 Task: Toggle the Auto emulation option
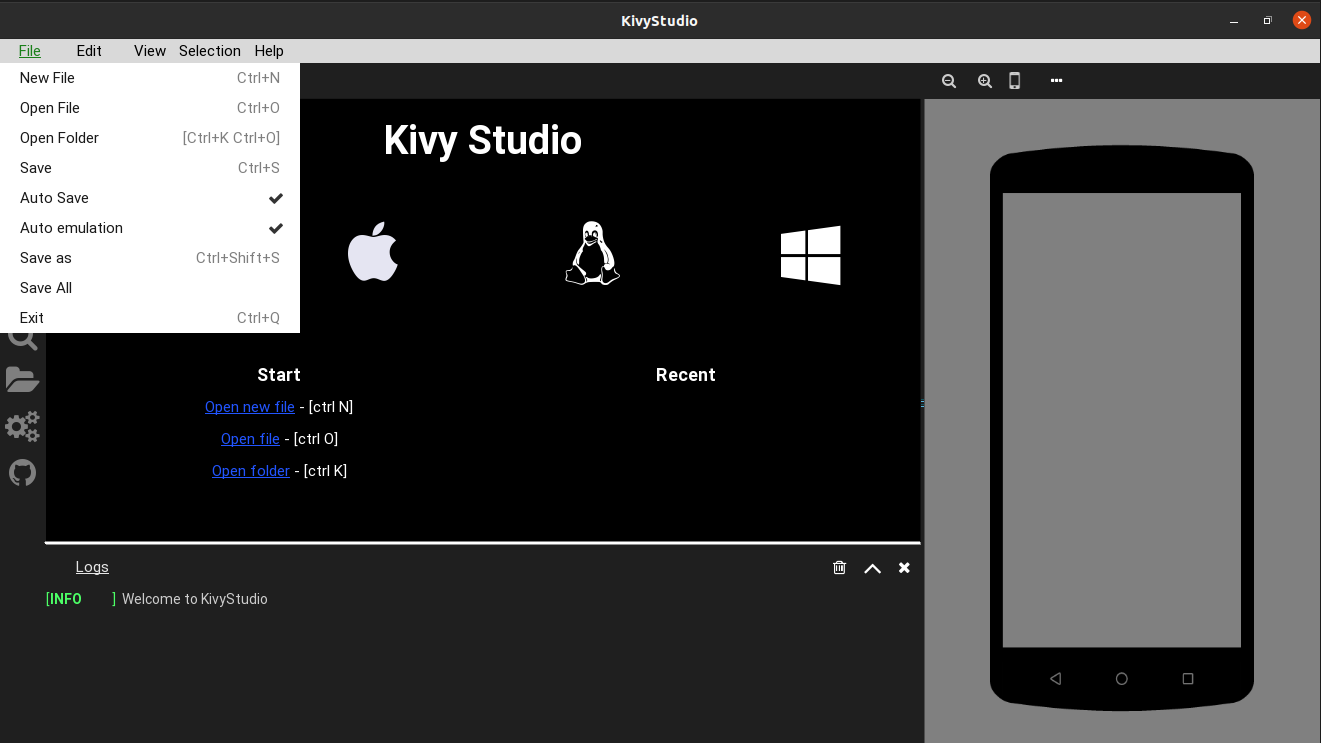click(150, 228)
